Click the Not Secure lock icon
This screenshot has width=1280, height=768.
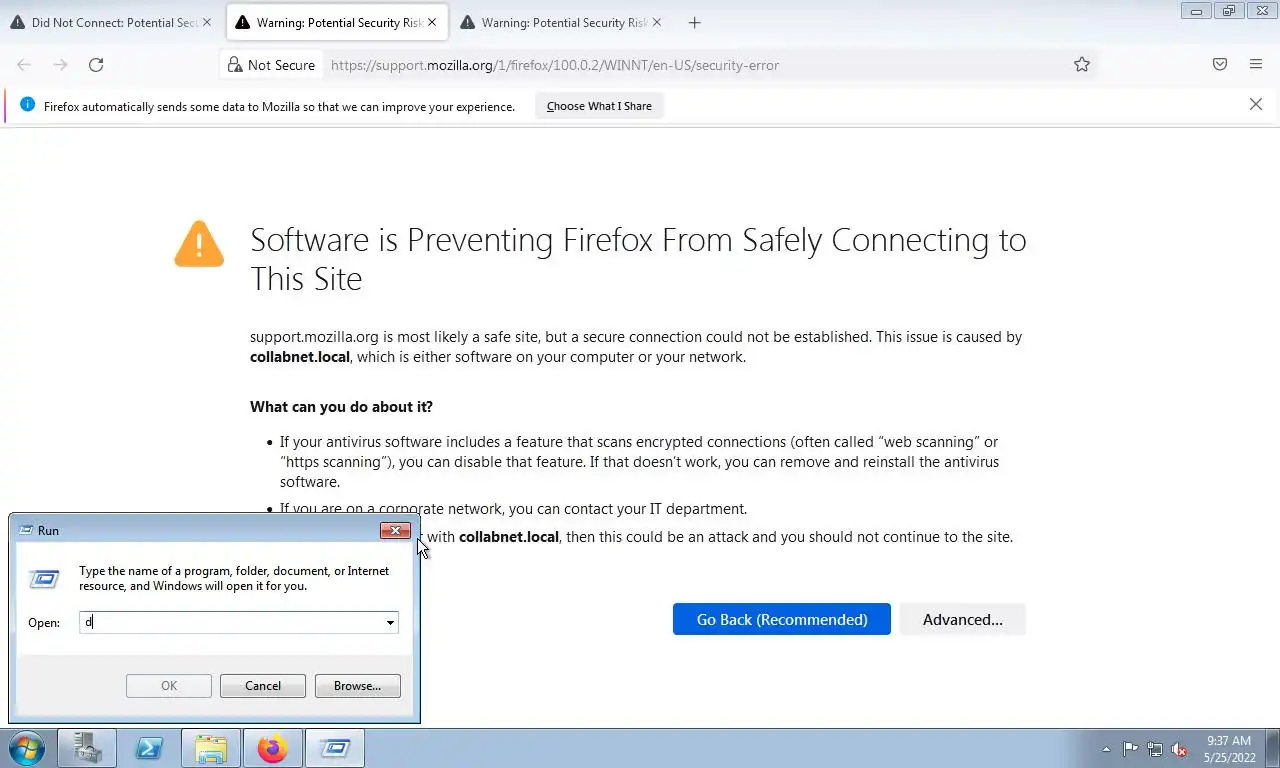click(x=234, y=65)
